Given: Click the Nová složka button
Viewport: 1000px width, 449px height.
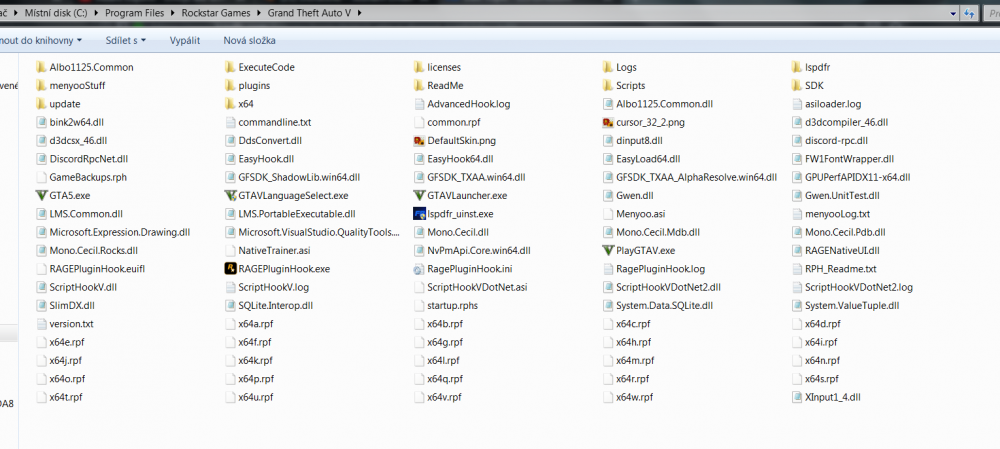Looking at the screenshot, I should 249,40.
